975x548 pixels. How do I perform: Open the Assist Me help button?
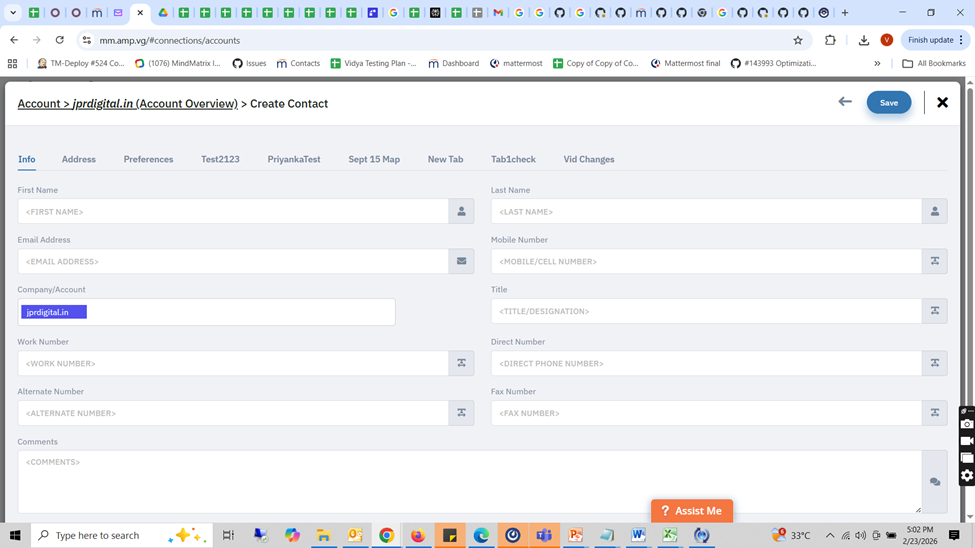[691, 511]
